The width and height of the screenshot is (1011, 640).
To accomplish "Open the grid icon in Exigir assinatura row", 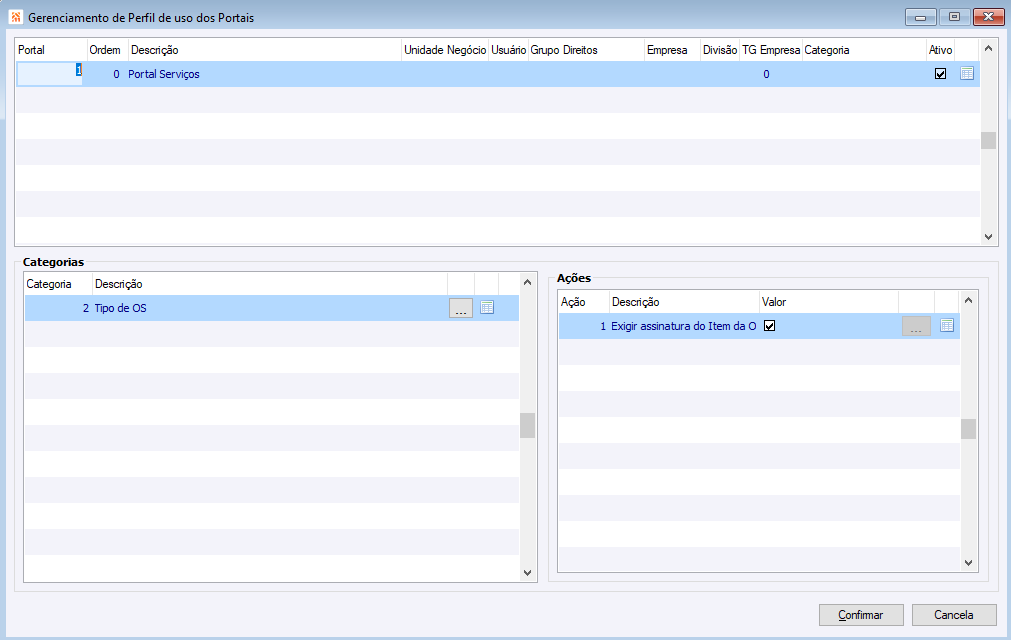I will pyautogui.click(x=947, y=325).
